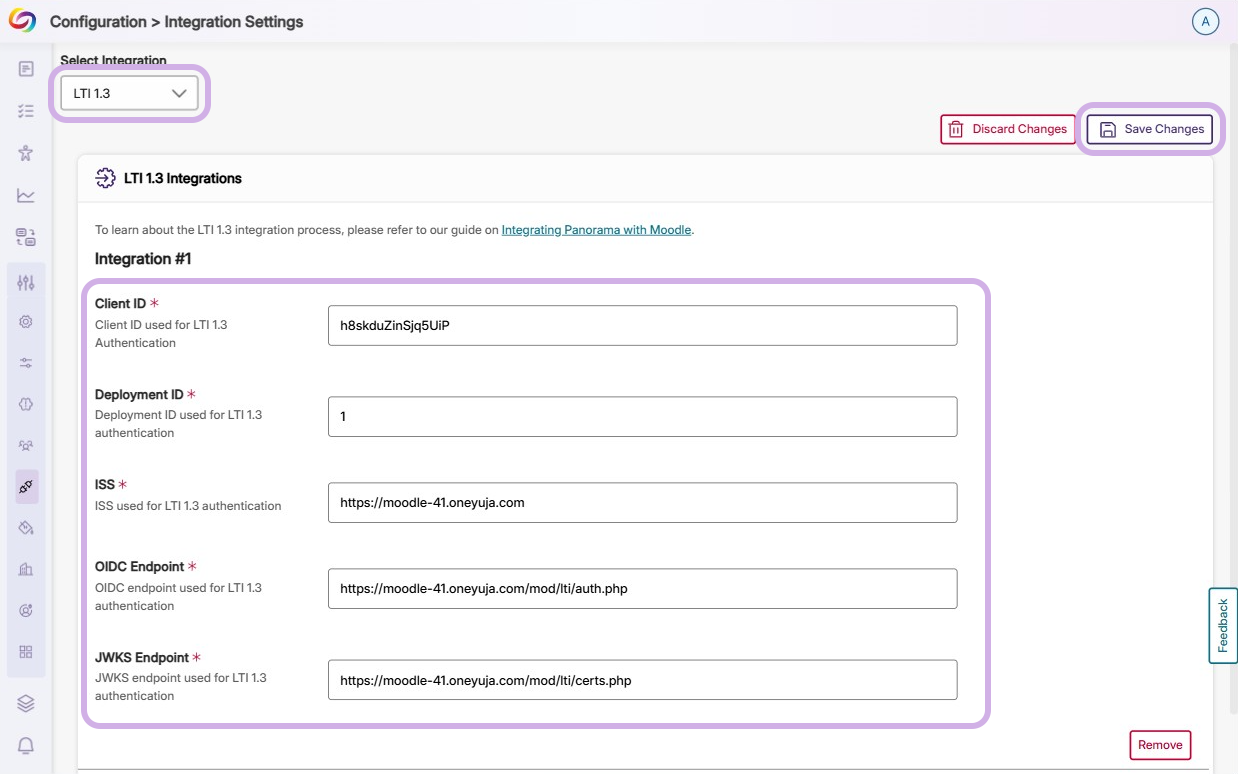
Task: Focus the Client ID input field
Action: click(642, 326)
